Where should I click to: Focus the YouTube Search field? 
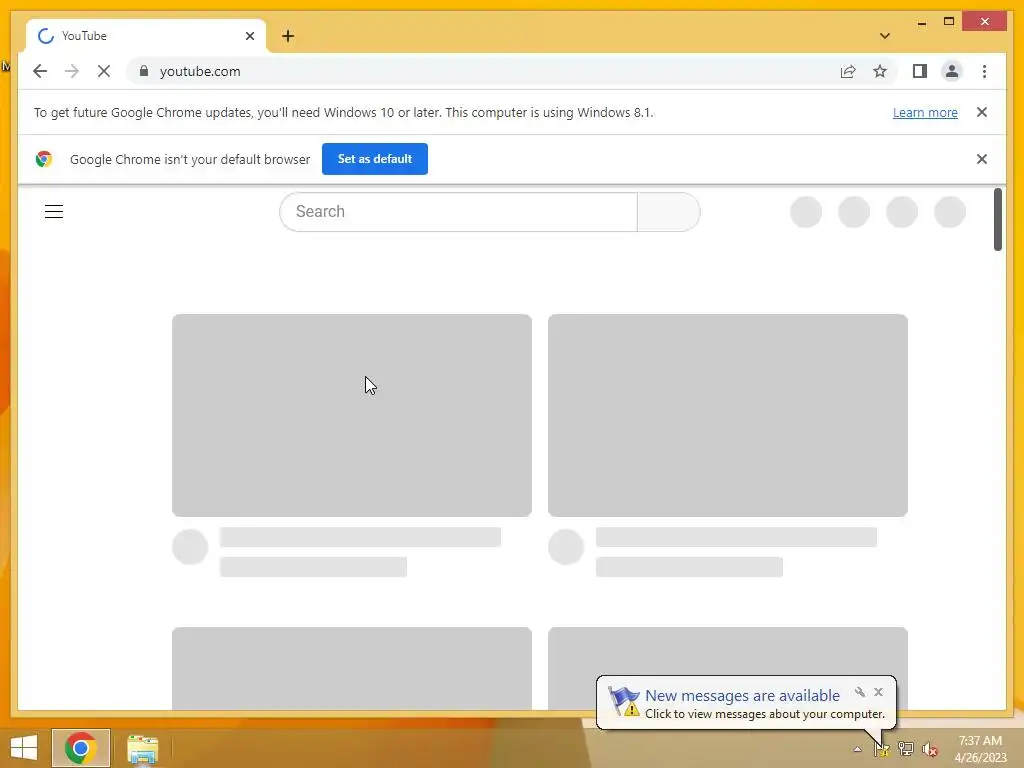click(x=458, y=212)
